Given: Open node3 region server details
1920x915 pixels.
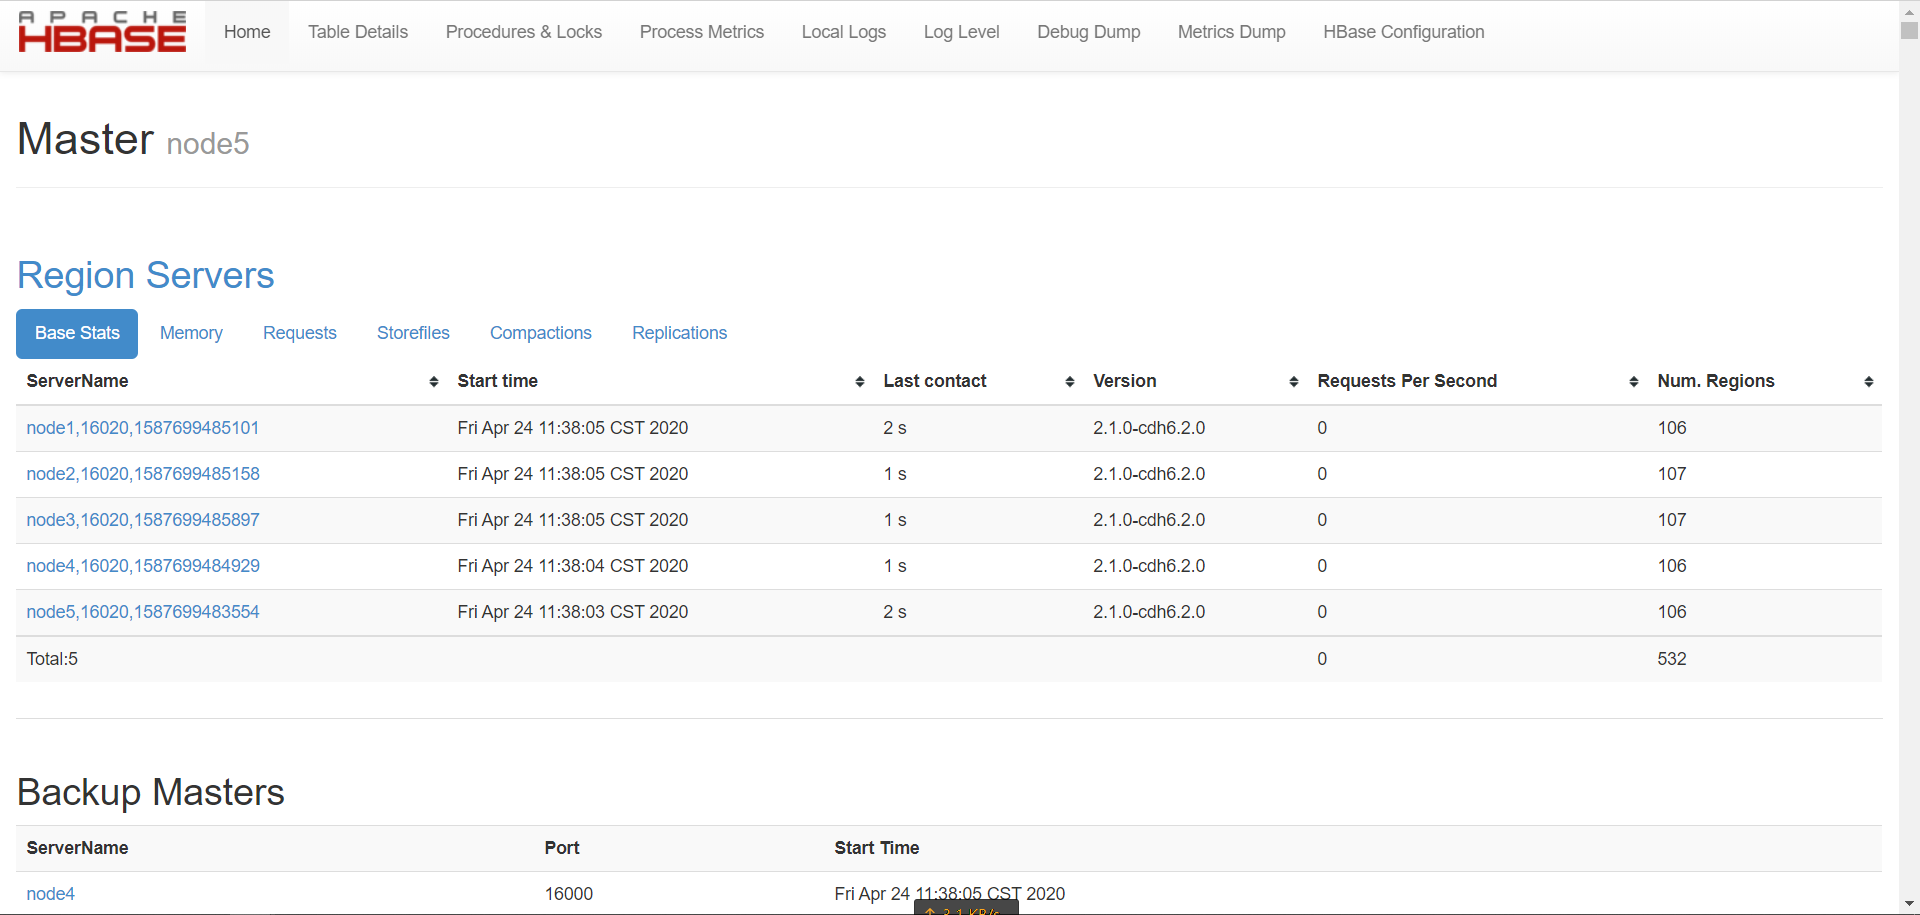Looking at the screenshot, I should coord(142,520).
